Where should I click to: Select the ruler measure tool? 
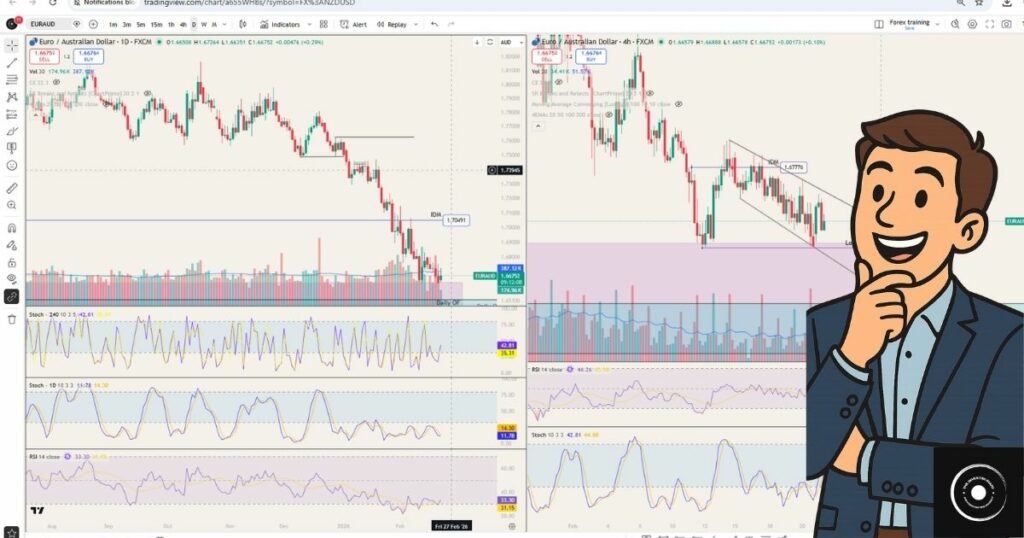pyautogui.click(x=12, y=187)
